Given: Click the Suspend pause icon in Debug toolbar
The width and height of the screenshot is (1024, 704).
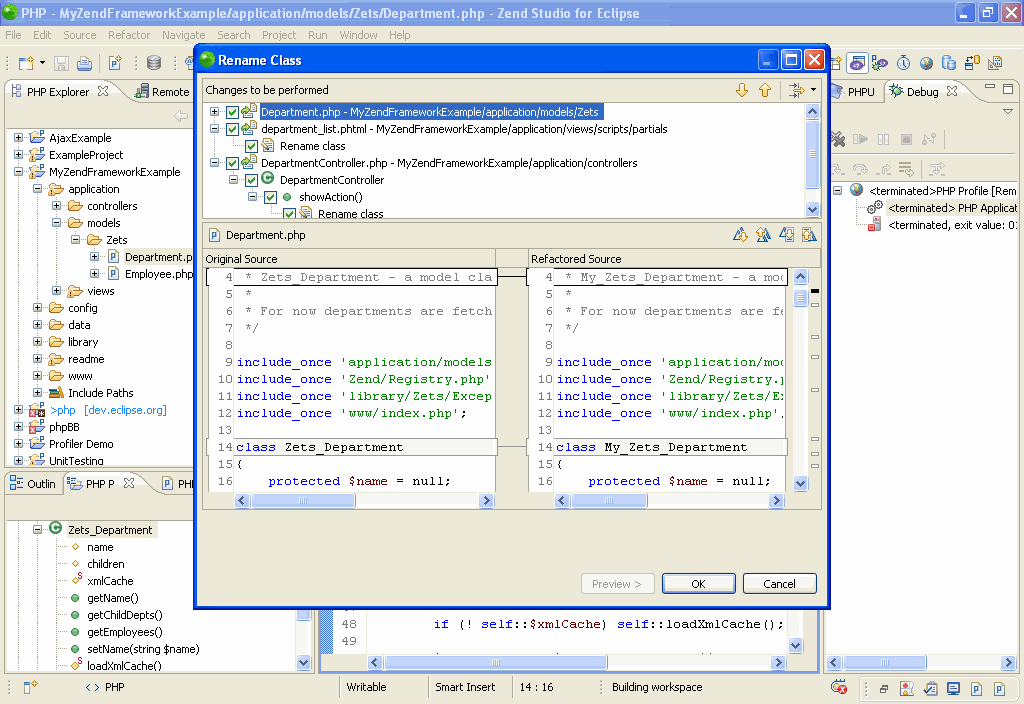Looking at the screenshot, I should point(884,139).
